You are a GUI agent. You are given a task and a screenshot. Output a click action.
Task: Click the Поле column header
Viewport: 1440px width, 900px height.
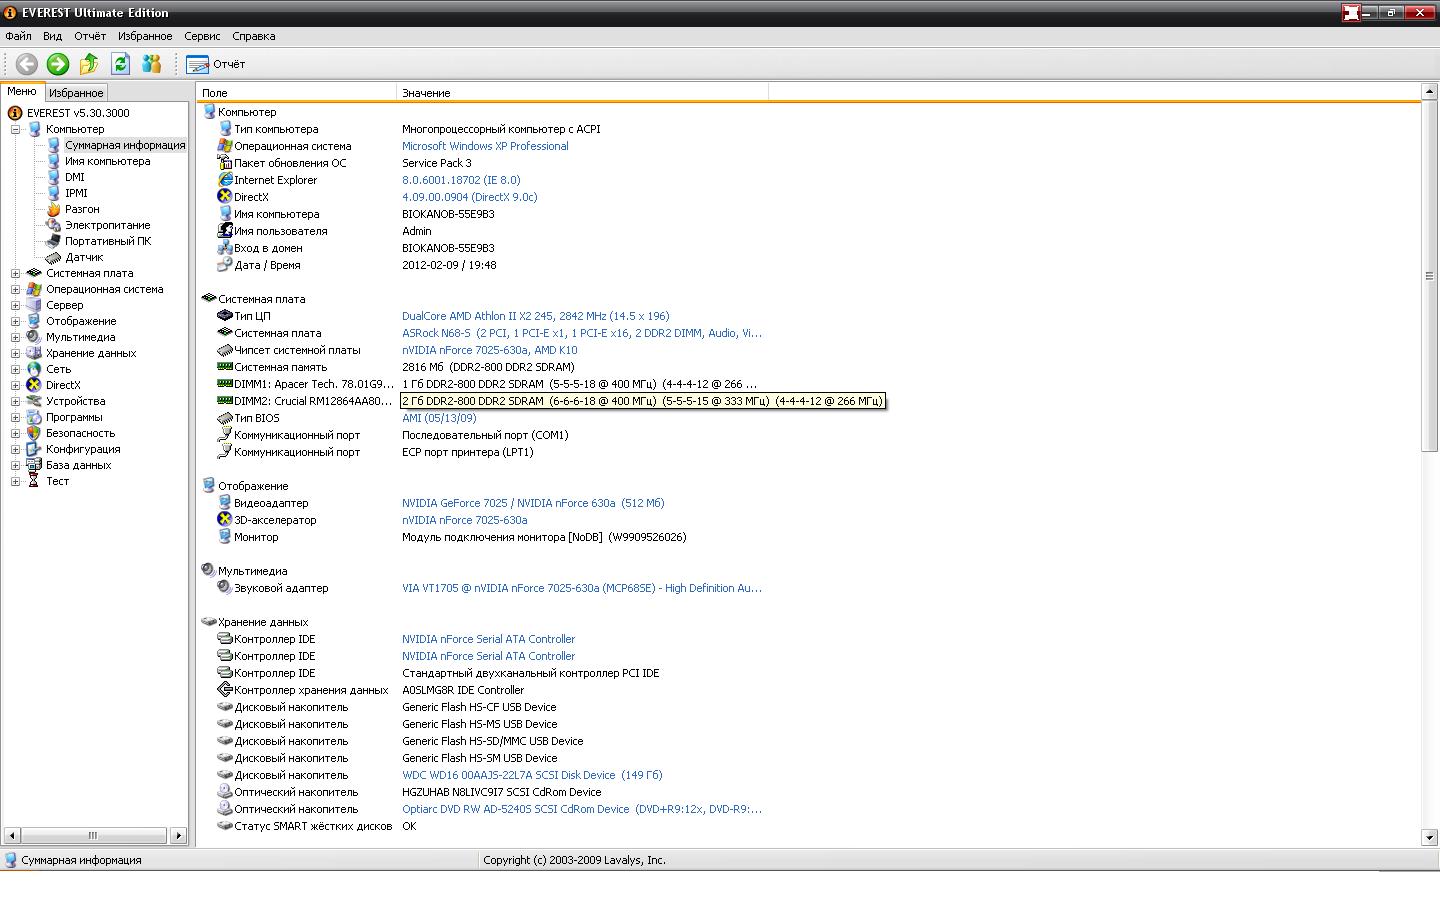point(297,93)
